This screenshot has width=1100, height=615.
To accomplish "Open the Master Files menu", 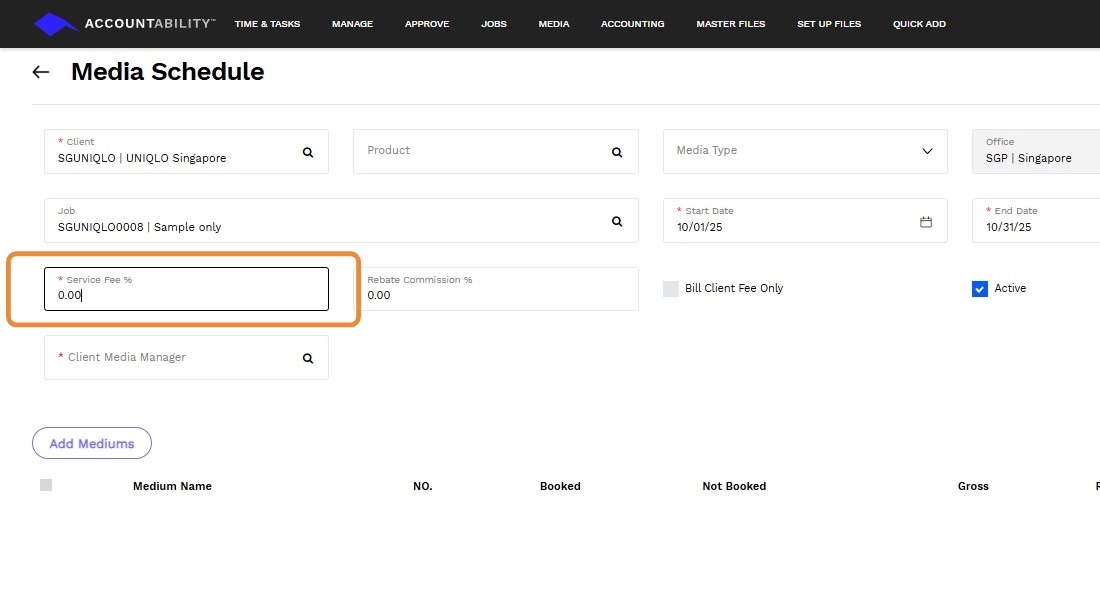I will (x=730, y=24).
